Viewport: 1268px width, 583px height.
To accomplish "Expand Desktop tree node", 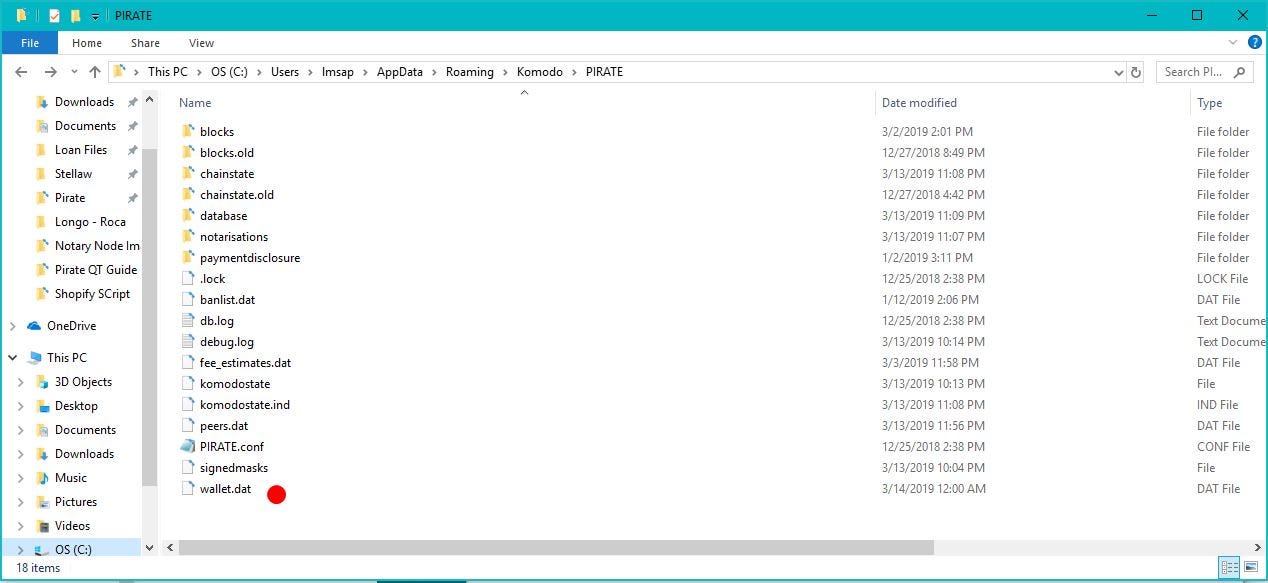I will [21, 406].
